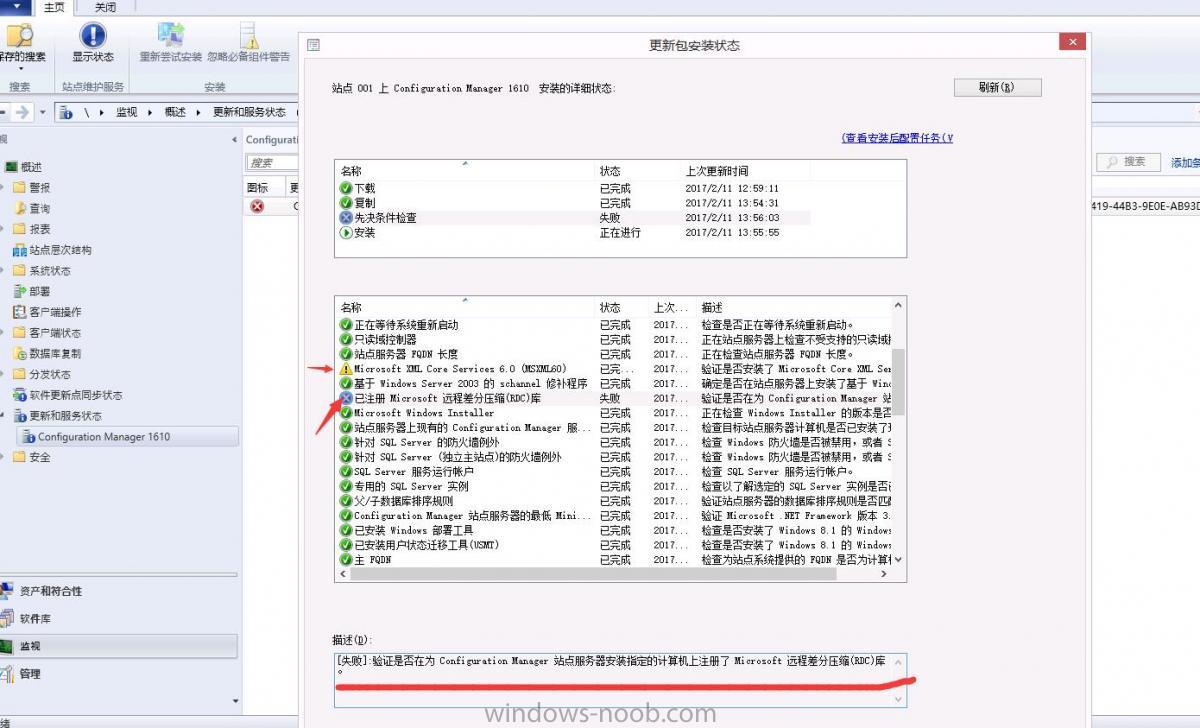Click the 软件更新点同步状态 tree icon

20,395
